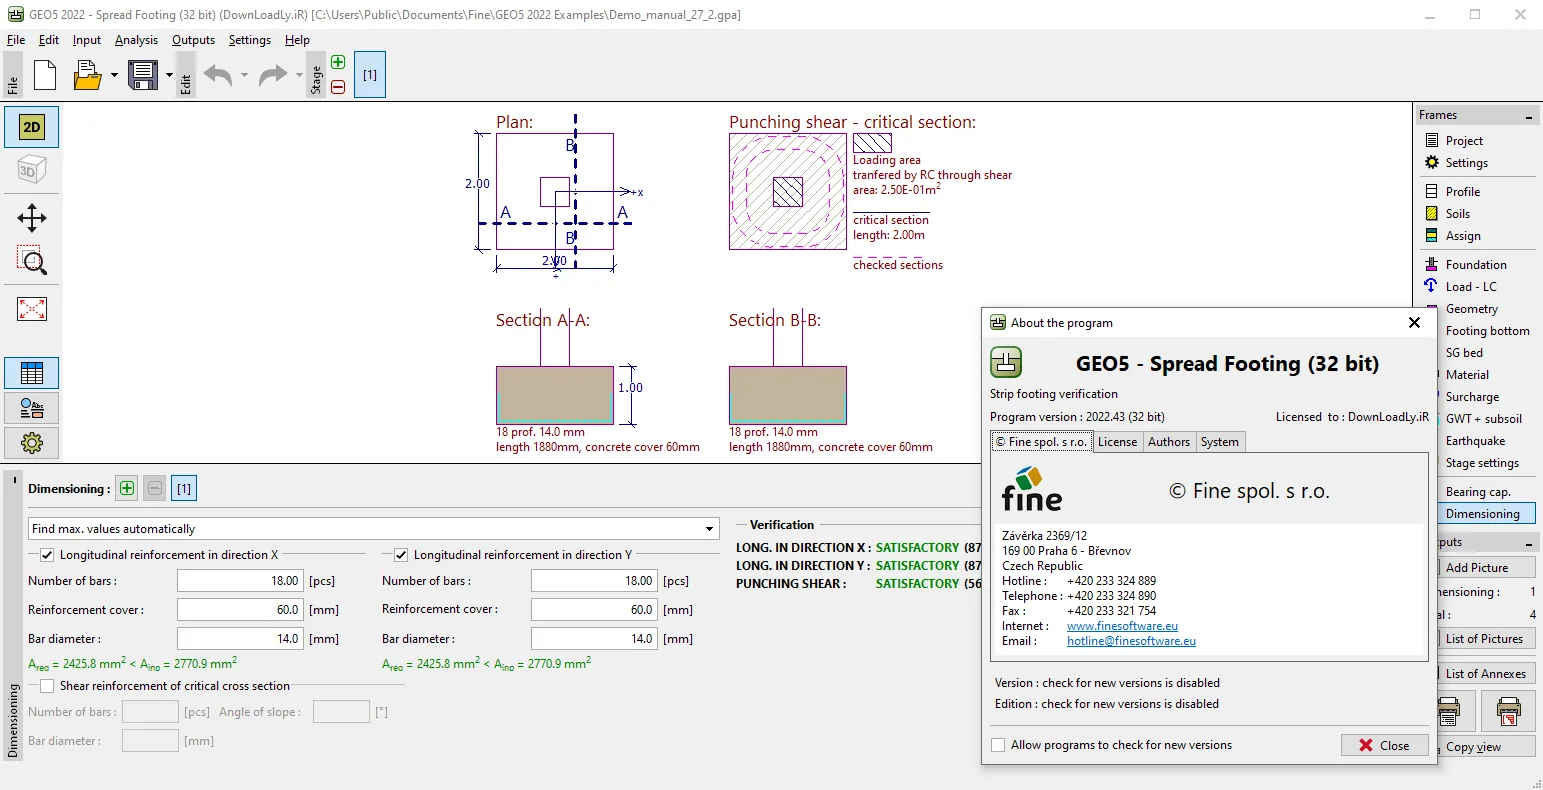Remove the dimensioning analysis with minus button
This screenshot has height=790, width=1543.
pos(155,488)
